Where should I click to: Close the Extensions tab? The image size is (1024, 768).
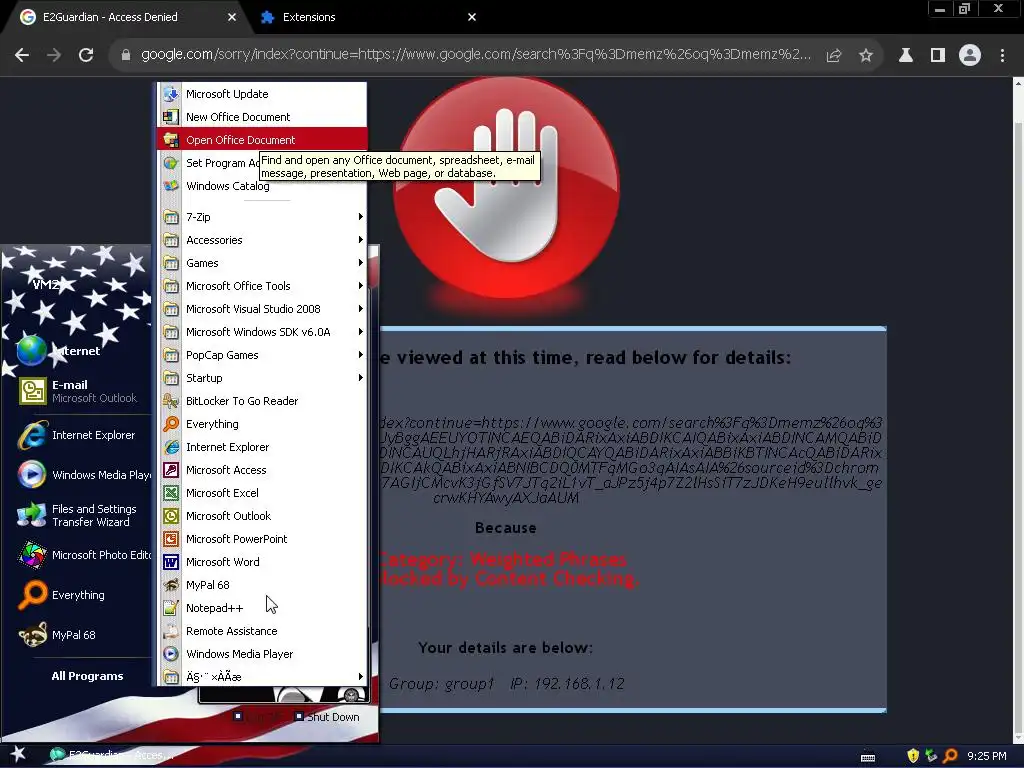[x=472, y=17]
